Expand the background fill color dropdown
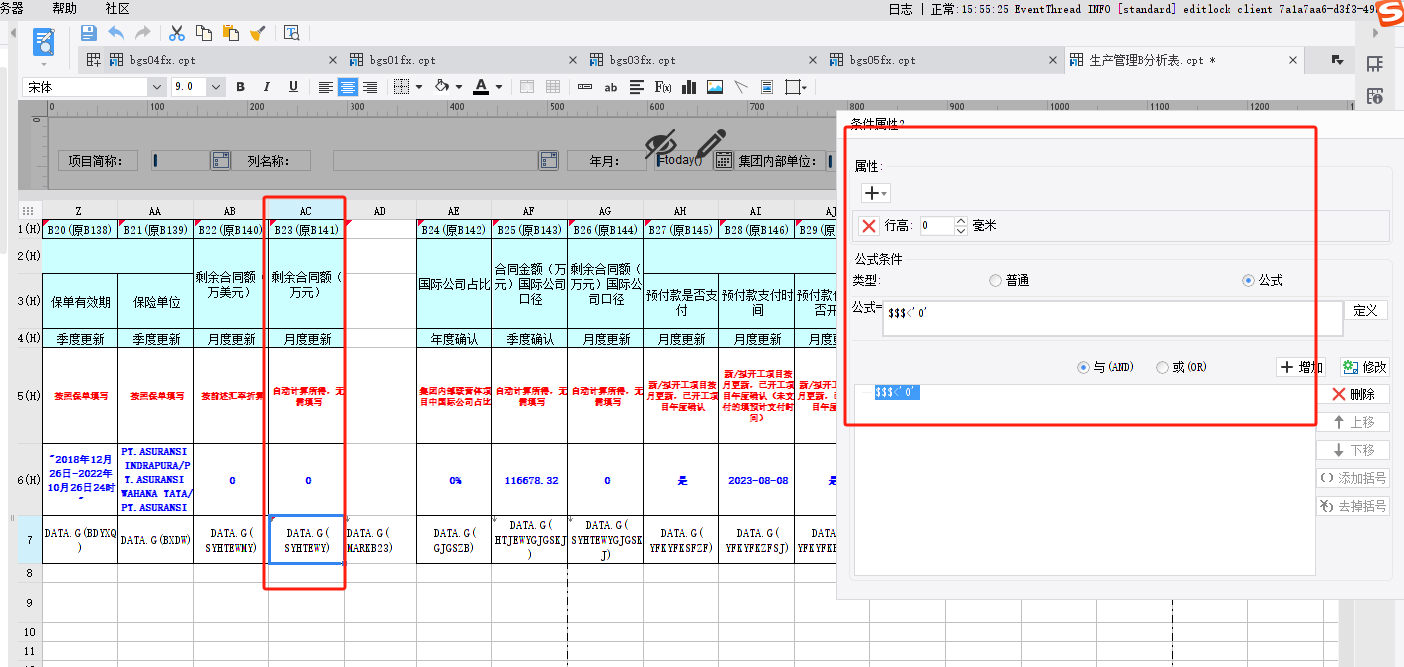 pos(458,87)
